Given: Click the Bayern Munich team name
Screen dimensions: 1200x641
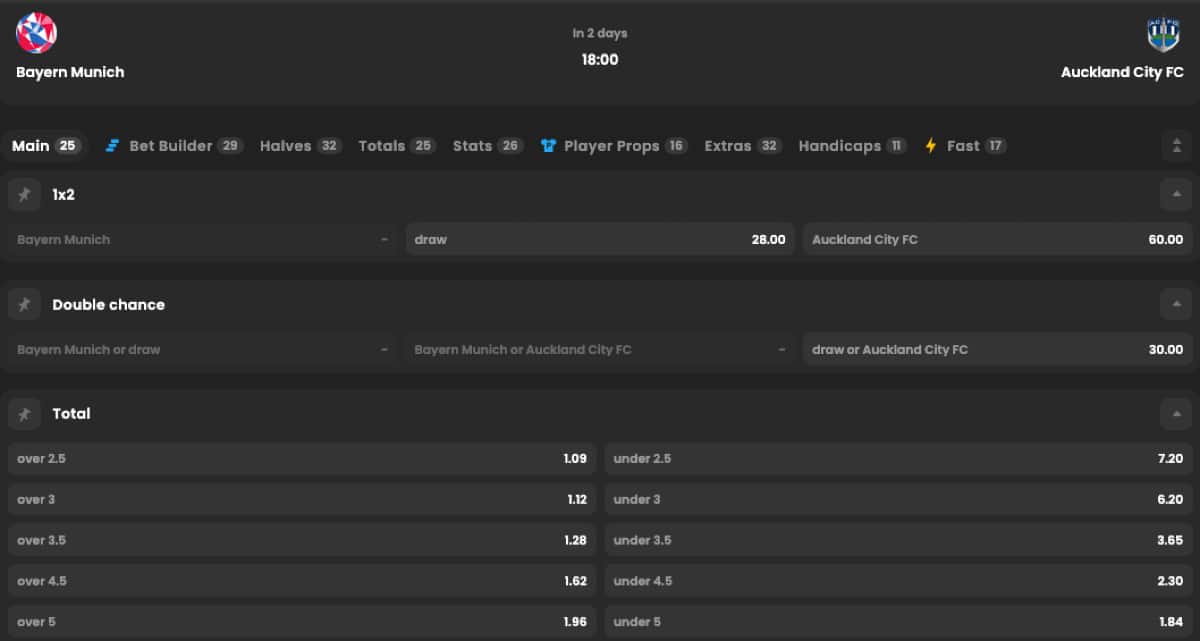Looking at the screenshot, I should [70, 73].
